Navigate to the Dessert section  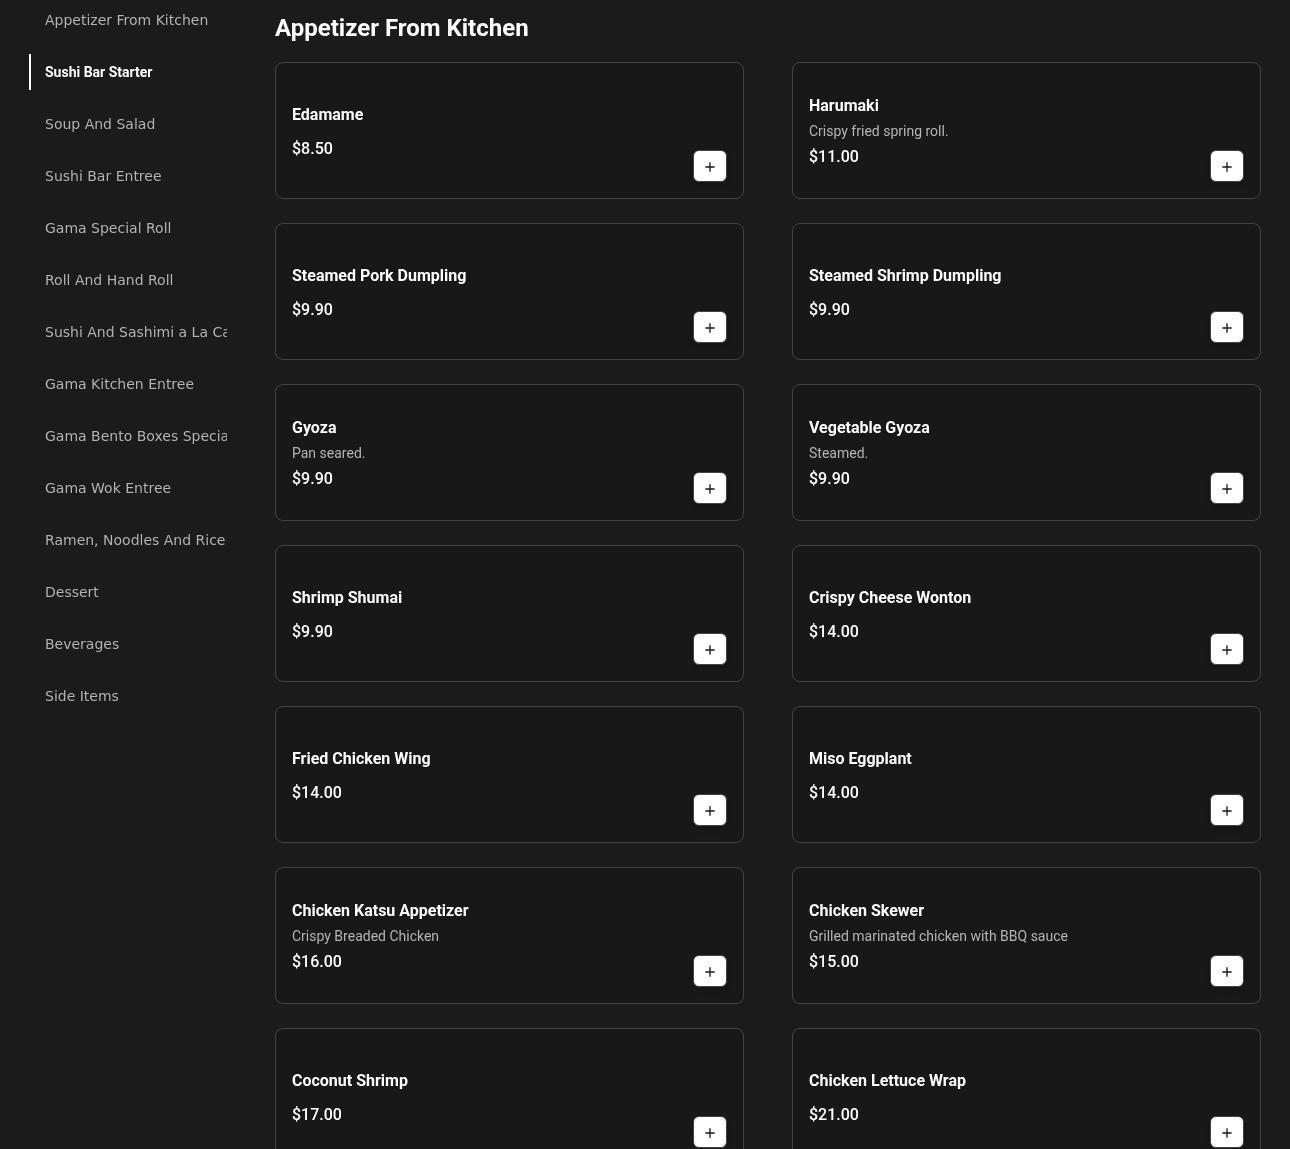(x=72, y=592)
